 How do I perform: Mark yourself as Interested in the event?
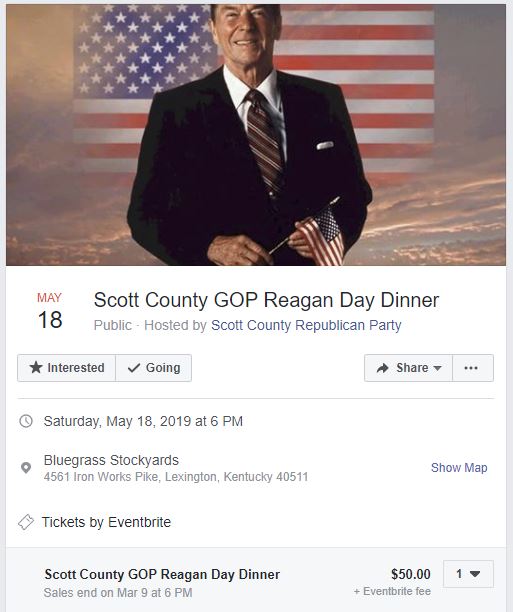pos(66,368)
